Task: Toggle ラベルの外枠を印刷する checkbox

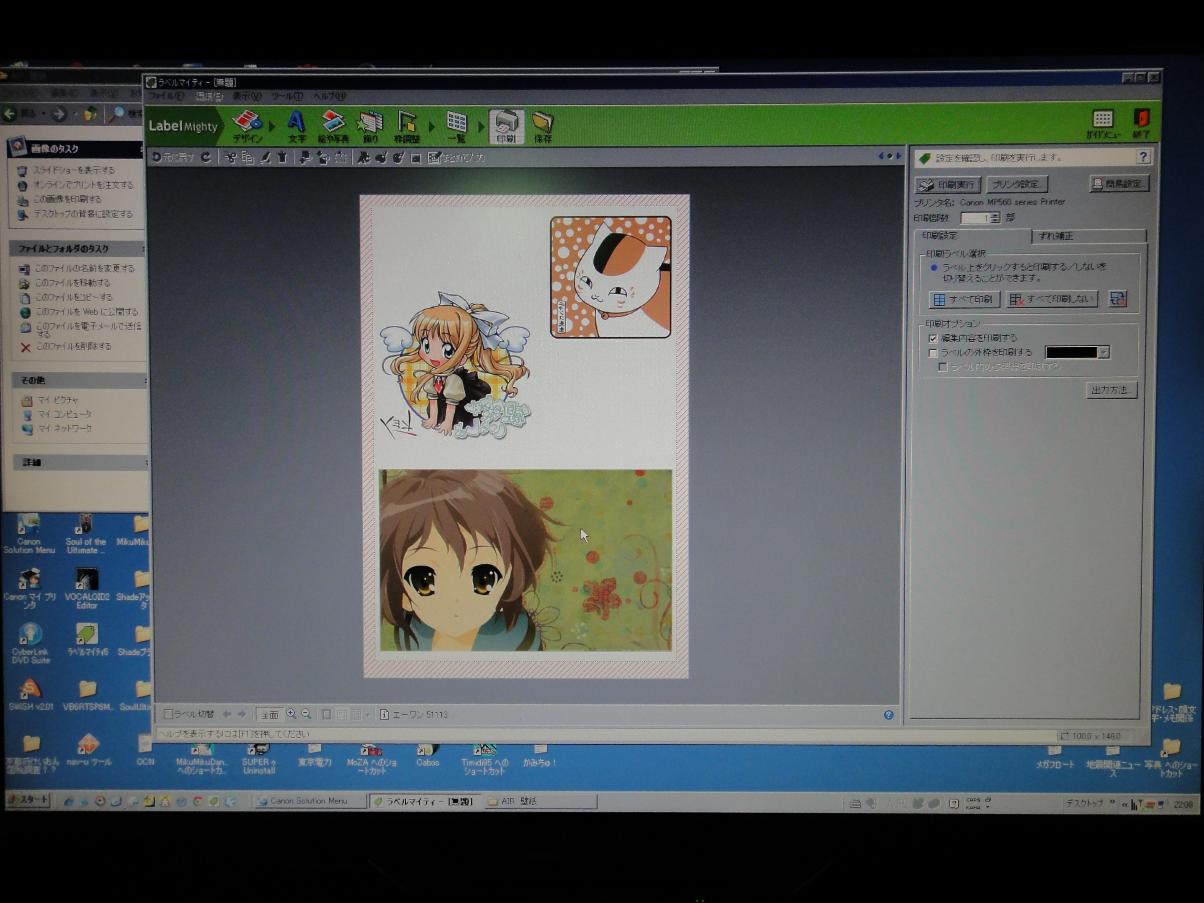Action: point(933,352)
